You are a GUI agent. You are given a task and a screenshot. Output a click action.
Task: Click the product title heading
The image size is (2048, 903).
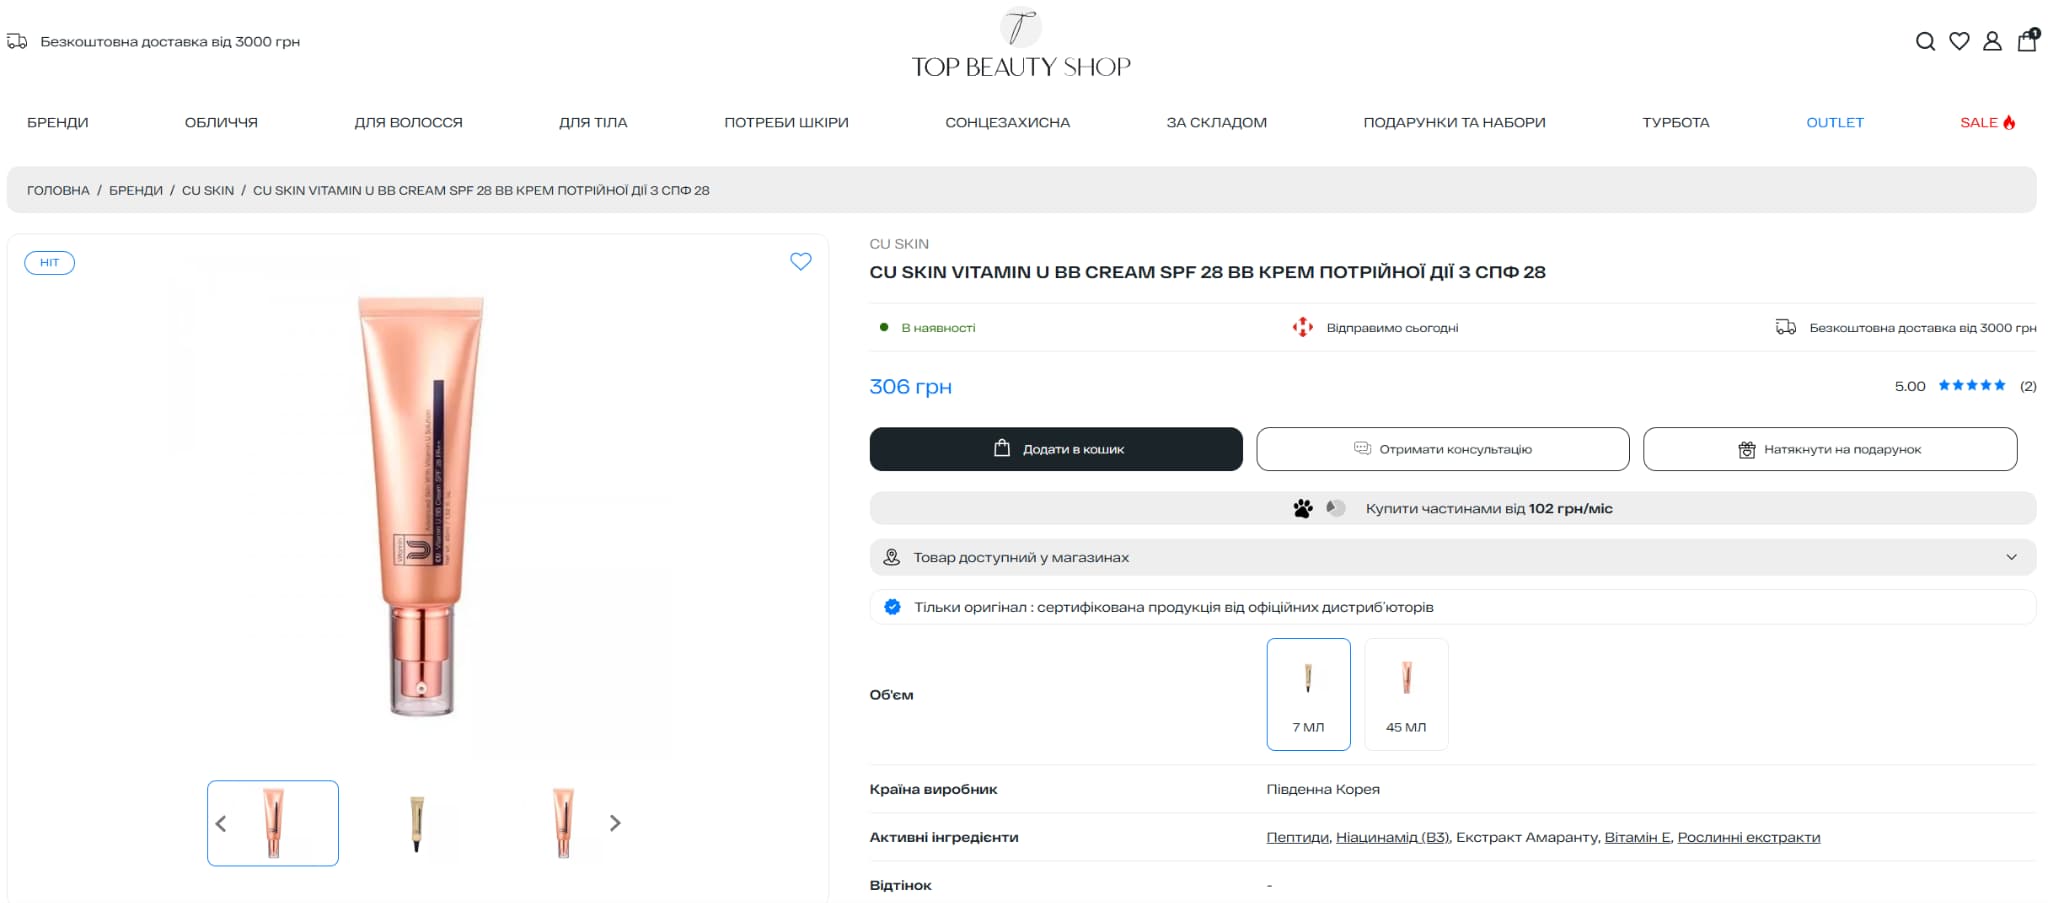1207,272
